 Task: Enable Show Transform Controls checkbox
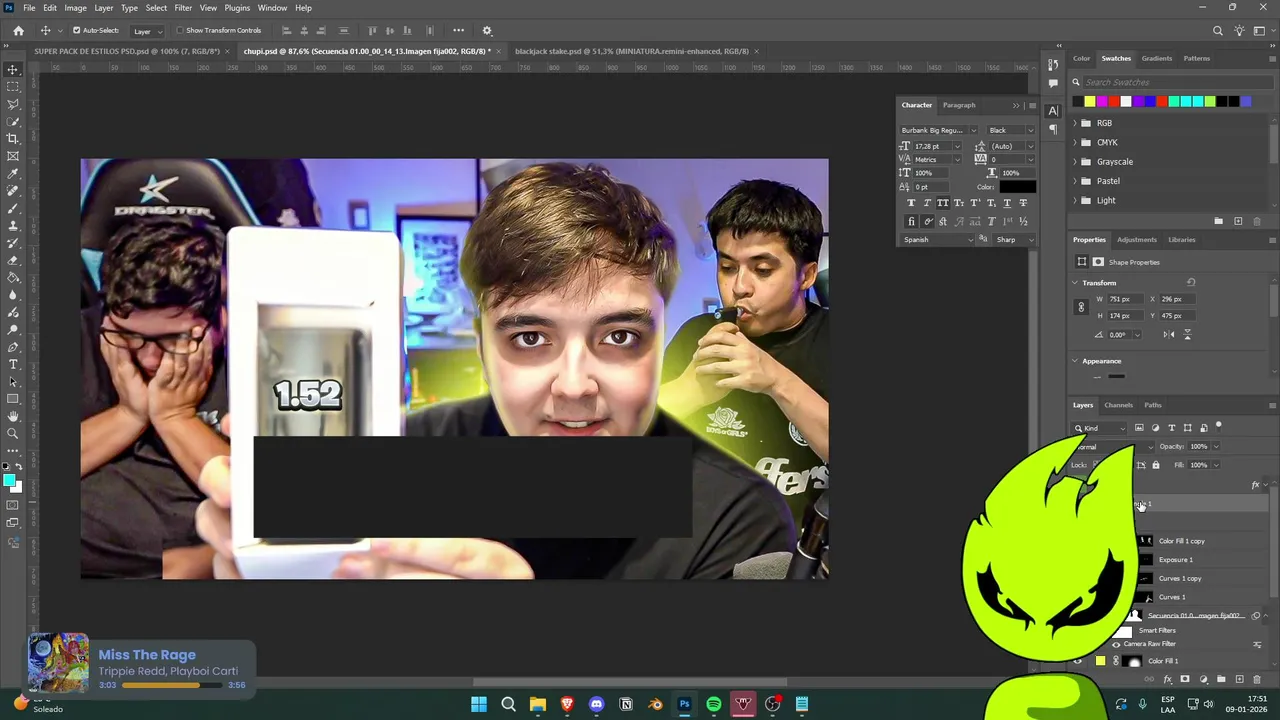click(x=179, y=31)
